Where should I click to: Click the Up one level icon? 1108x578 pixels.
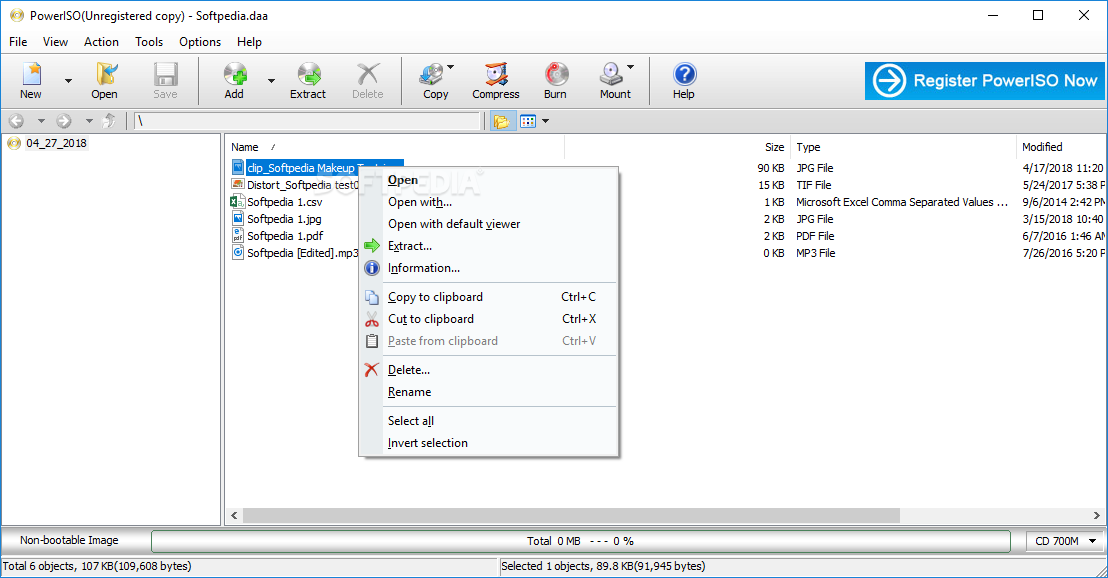point(108,121)
